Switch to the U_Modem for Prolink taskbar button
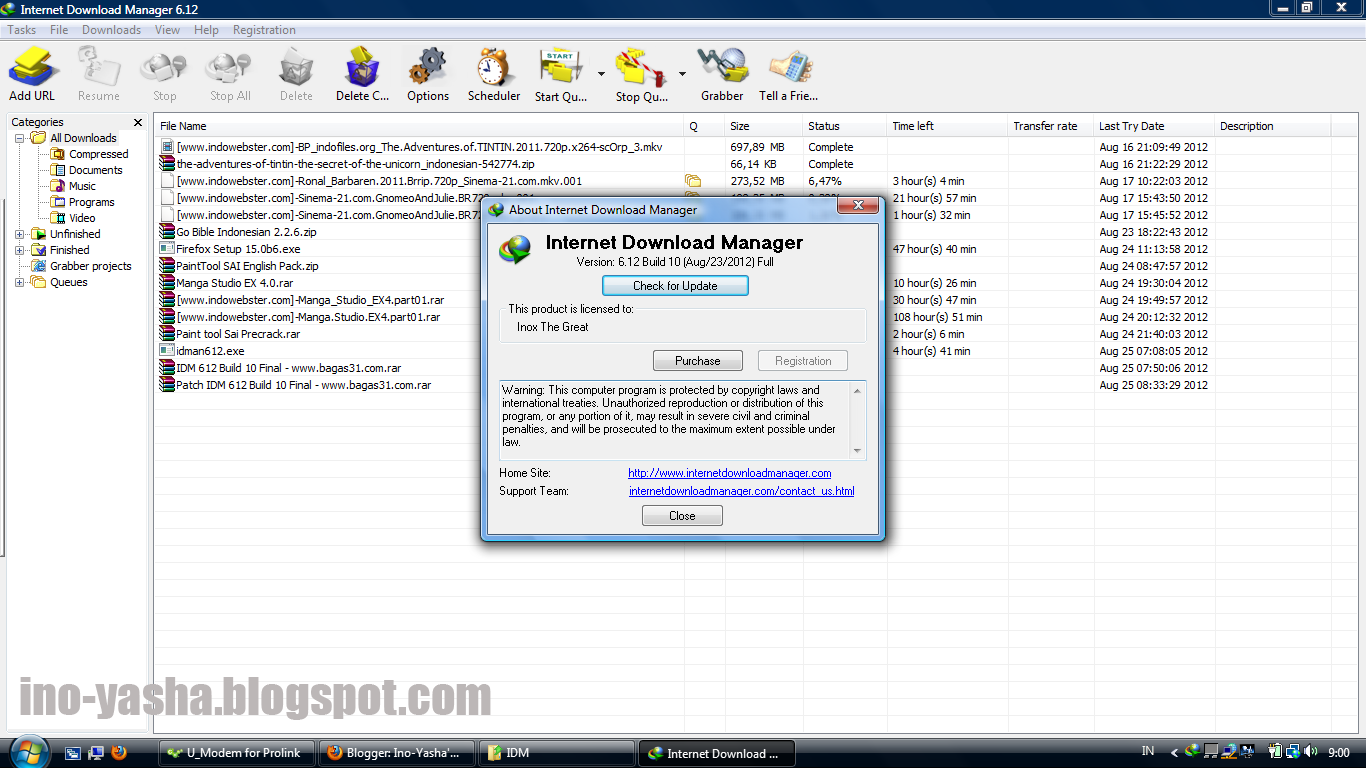Image resolution: width=1366 pixels, height=768 pixels. click(x=237, y=753)
